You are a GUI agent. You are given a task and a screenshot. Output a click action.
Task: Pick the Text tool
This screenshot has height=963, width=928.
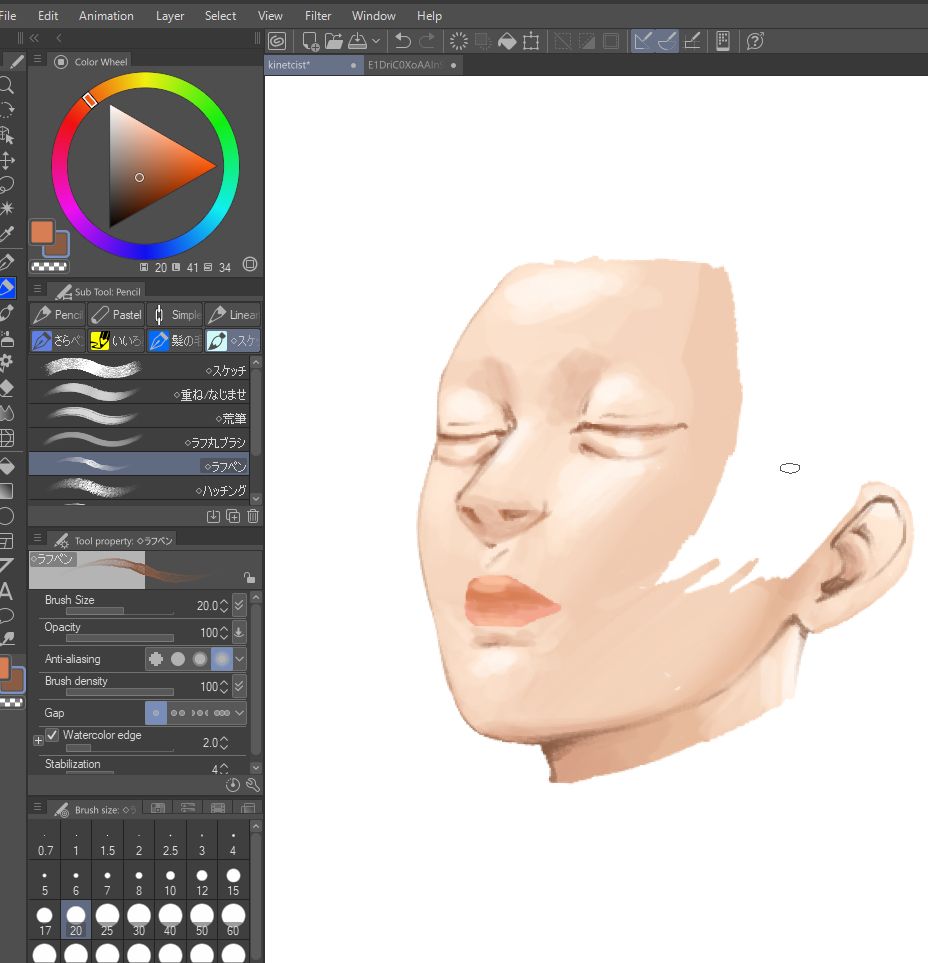click(x=7, y=591)
